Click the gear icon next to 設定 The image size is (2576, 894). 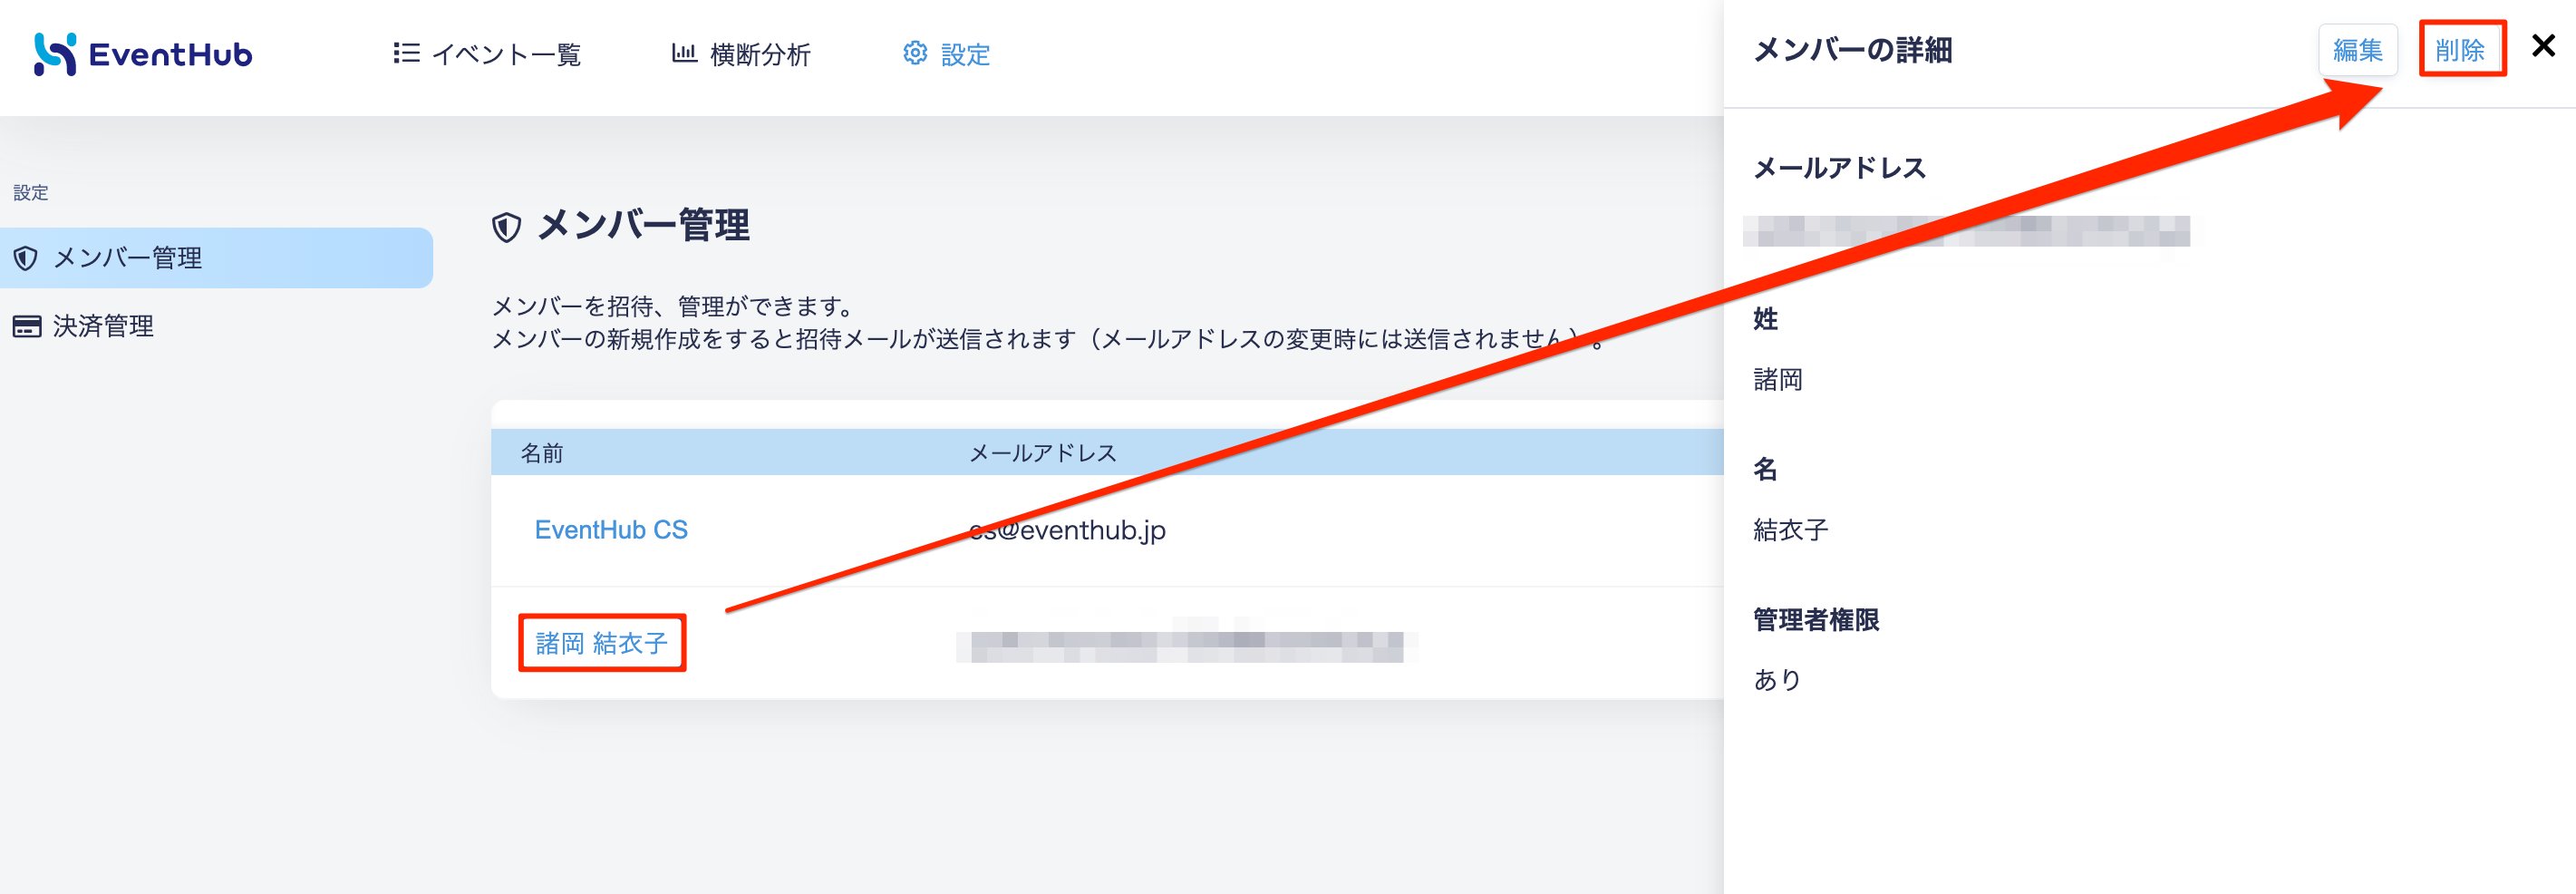(915, 53)
